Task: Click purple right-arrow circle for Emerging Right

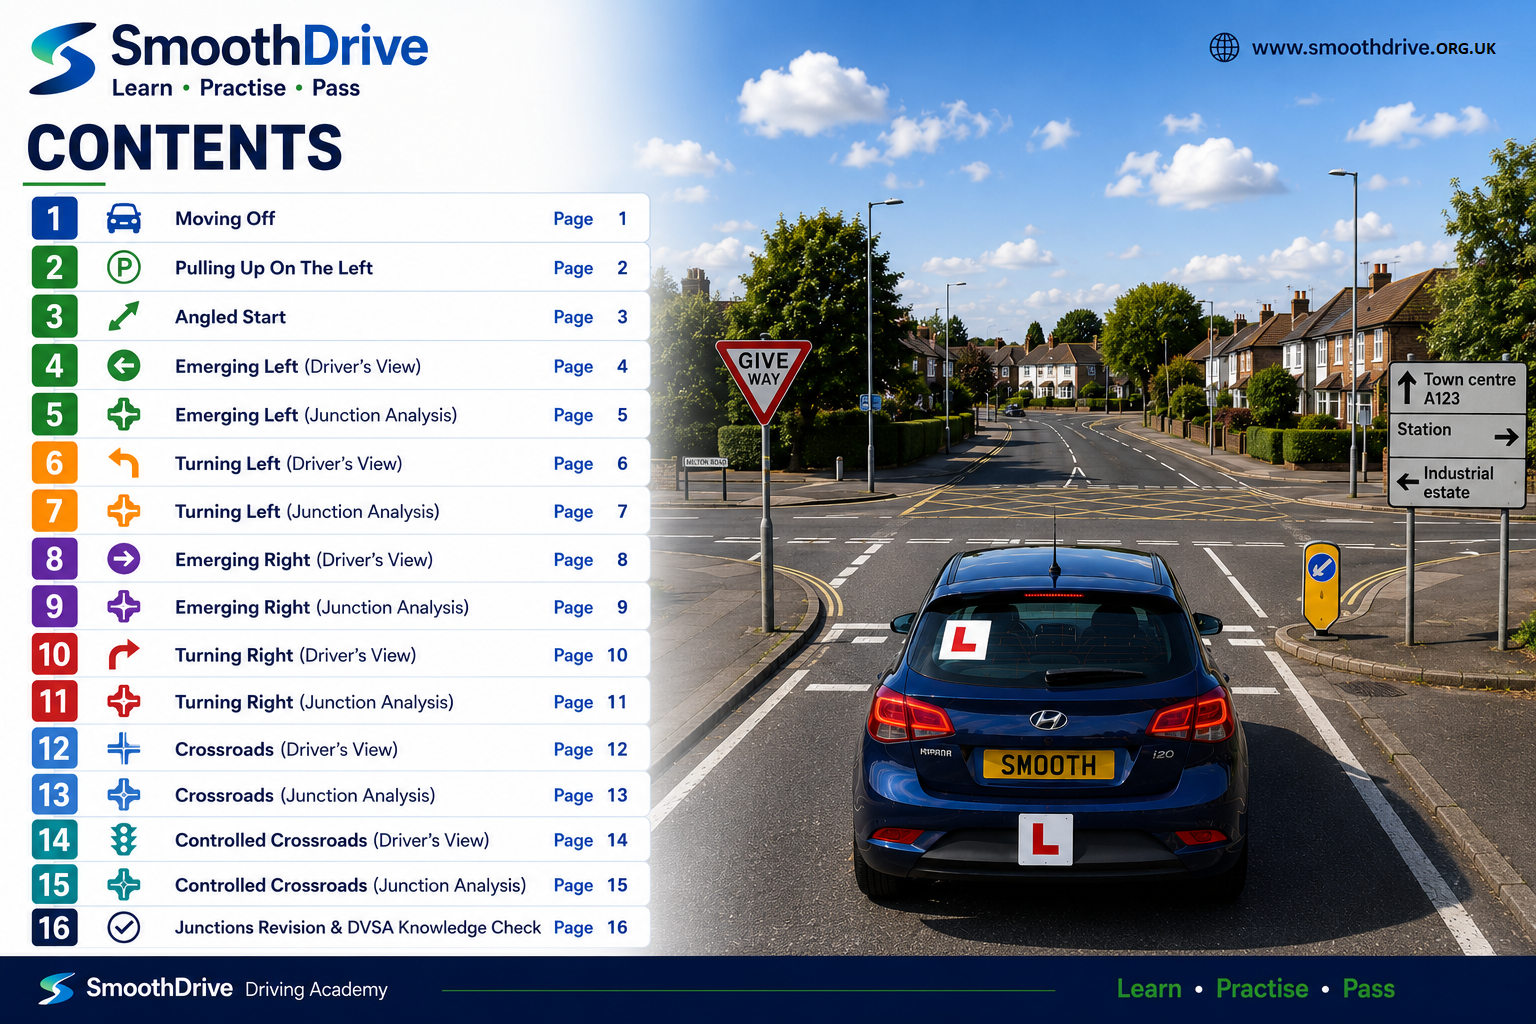Action: [124, 559]
